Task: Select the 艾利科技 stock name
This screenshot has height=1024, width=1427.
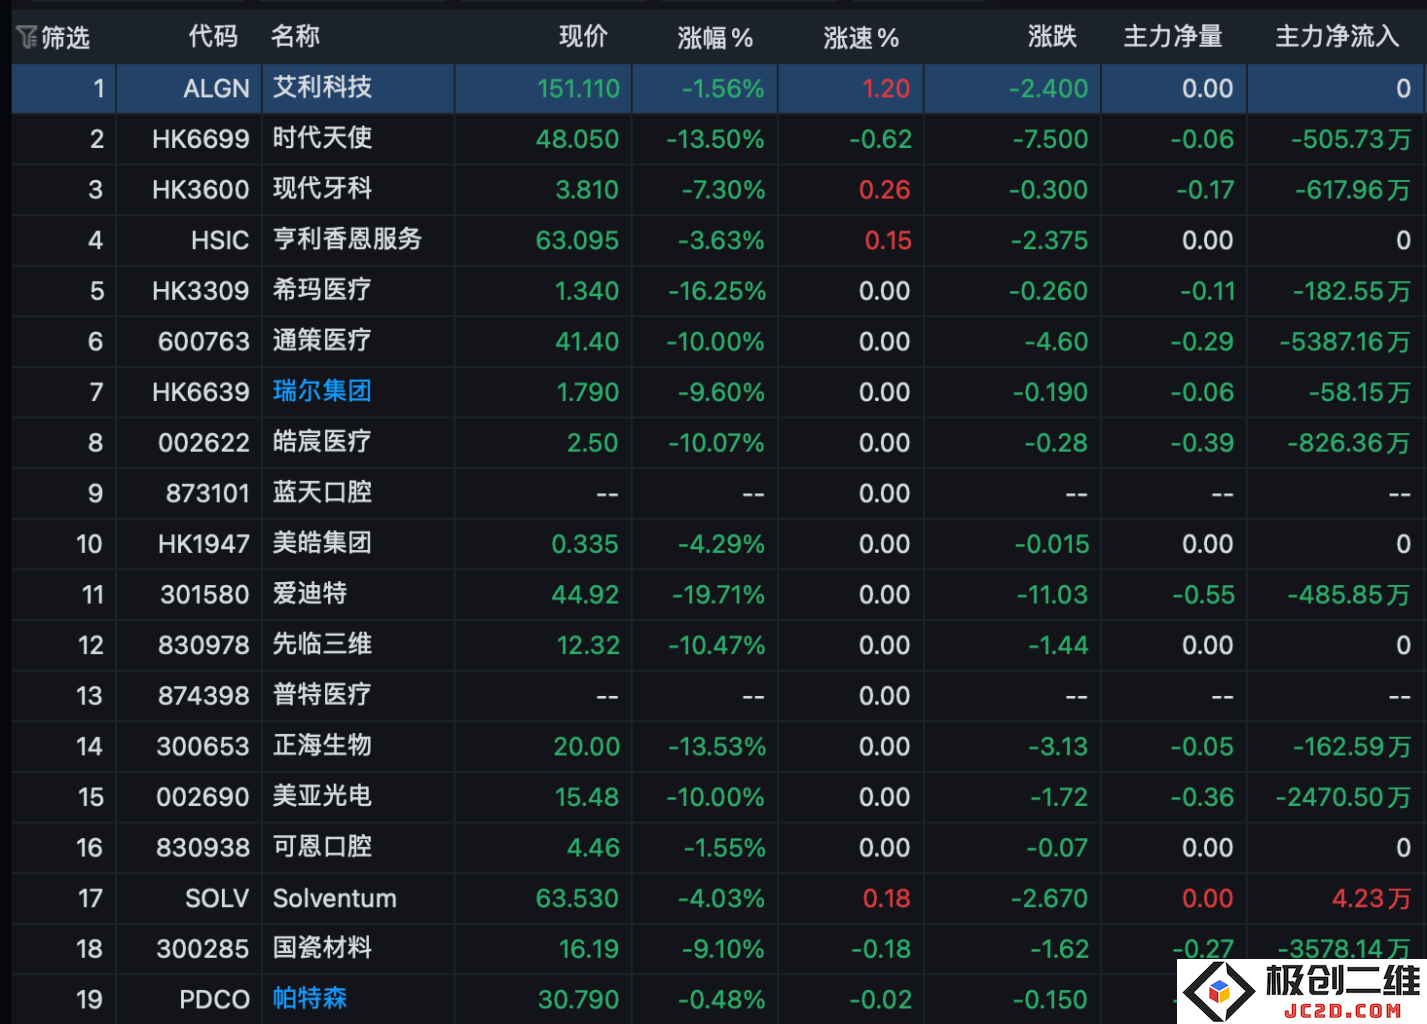Action: pyautogui.click(x=322, y=88)
